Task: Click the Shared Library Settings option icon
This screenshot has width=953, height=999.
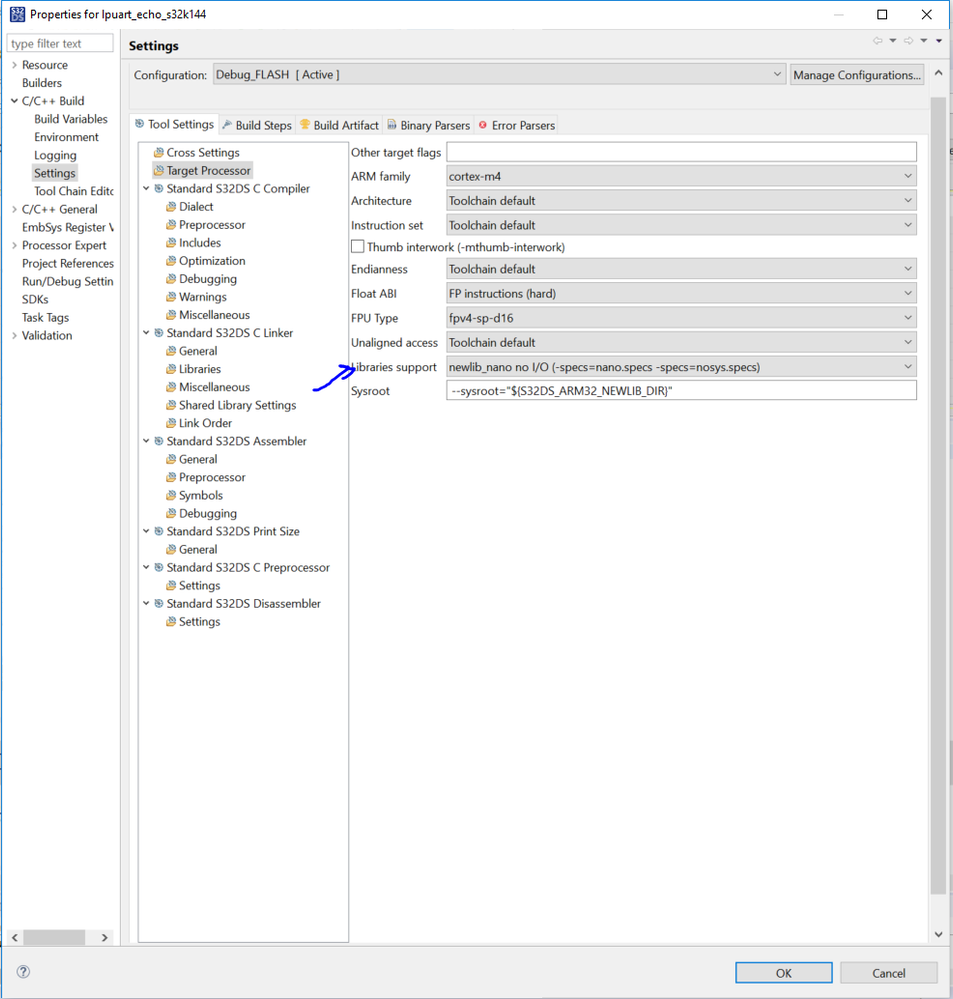Action: (x=171, y=405)
